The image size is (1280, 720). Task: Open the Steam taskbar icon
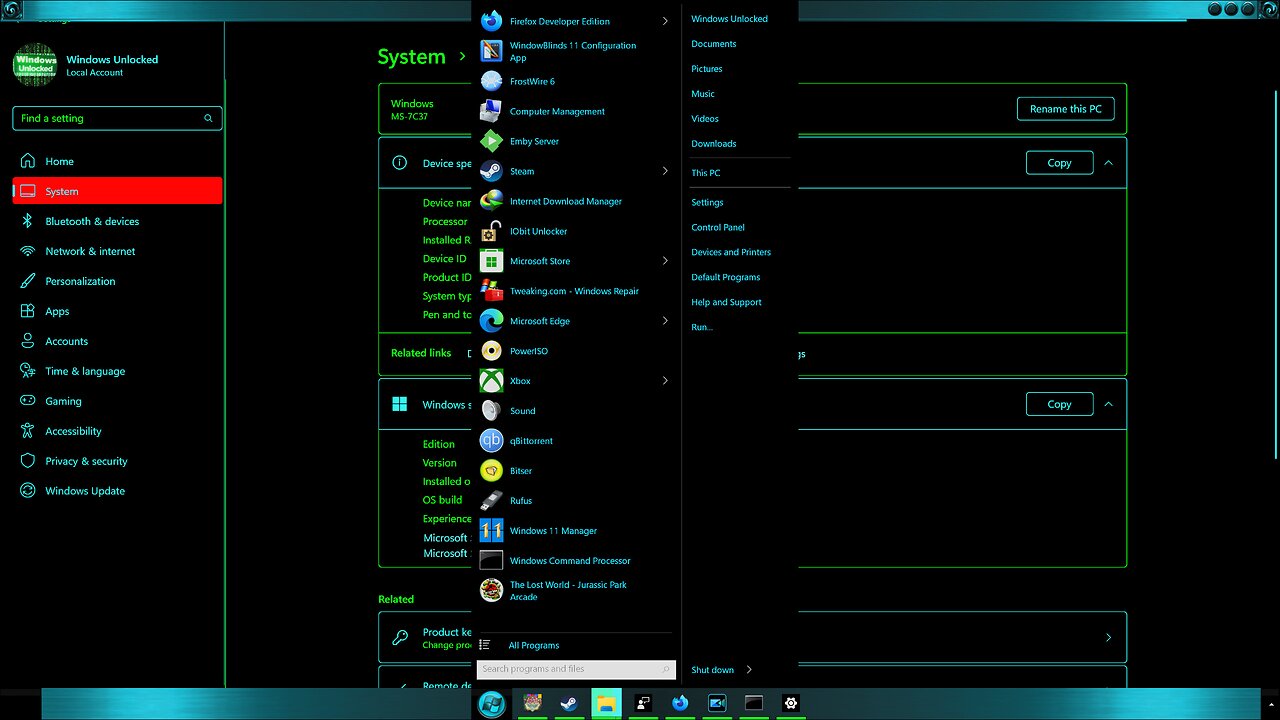(x=569, y=703)
